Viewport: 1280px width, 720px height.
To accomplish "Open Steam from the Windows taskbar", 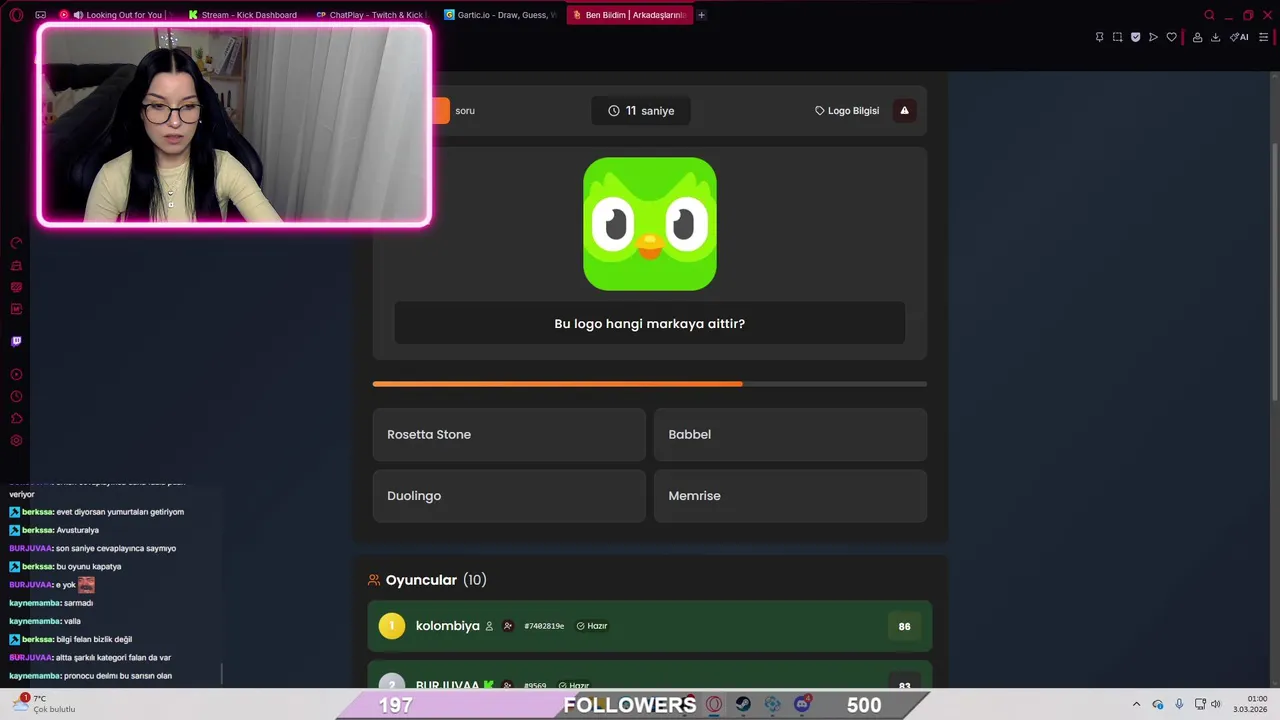I will point(743,704).
